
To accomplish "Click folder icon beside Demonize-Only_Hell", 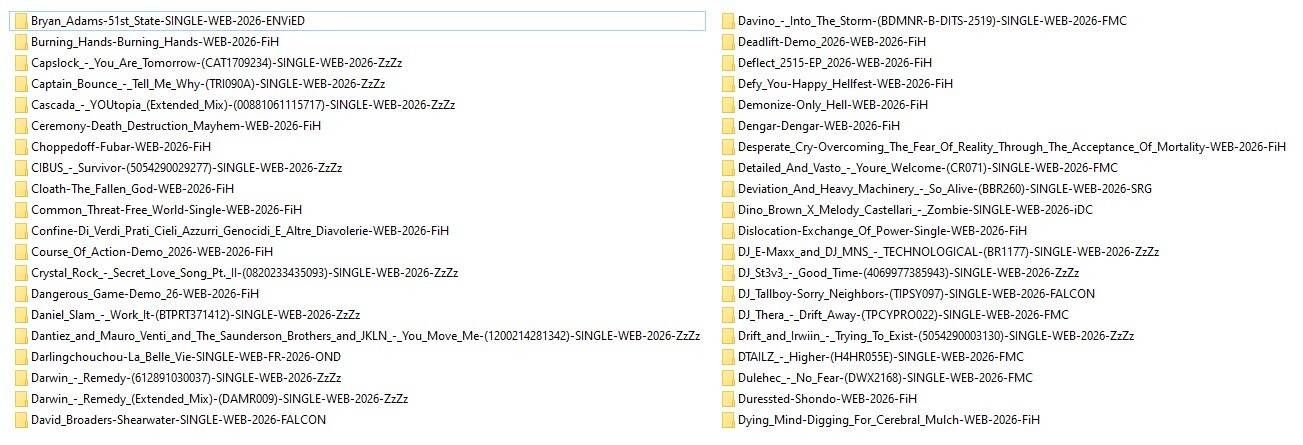I will tap(727, 104).
